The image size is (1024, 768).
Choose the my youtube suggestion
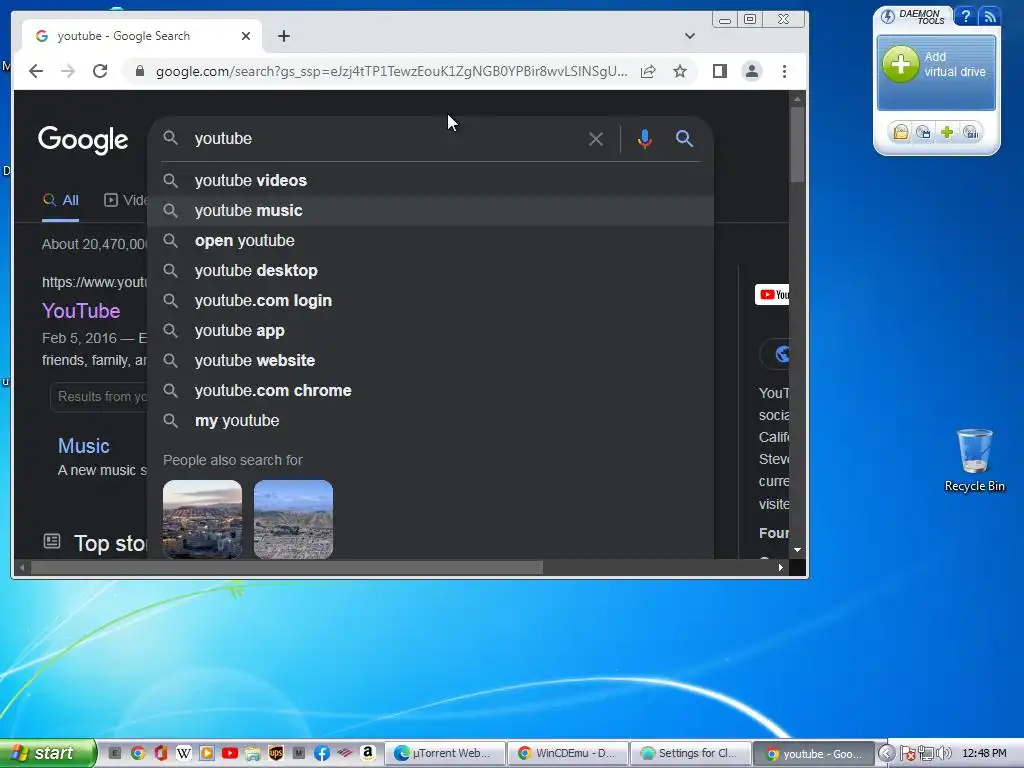(x=430, y=421)
